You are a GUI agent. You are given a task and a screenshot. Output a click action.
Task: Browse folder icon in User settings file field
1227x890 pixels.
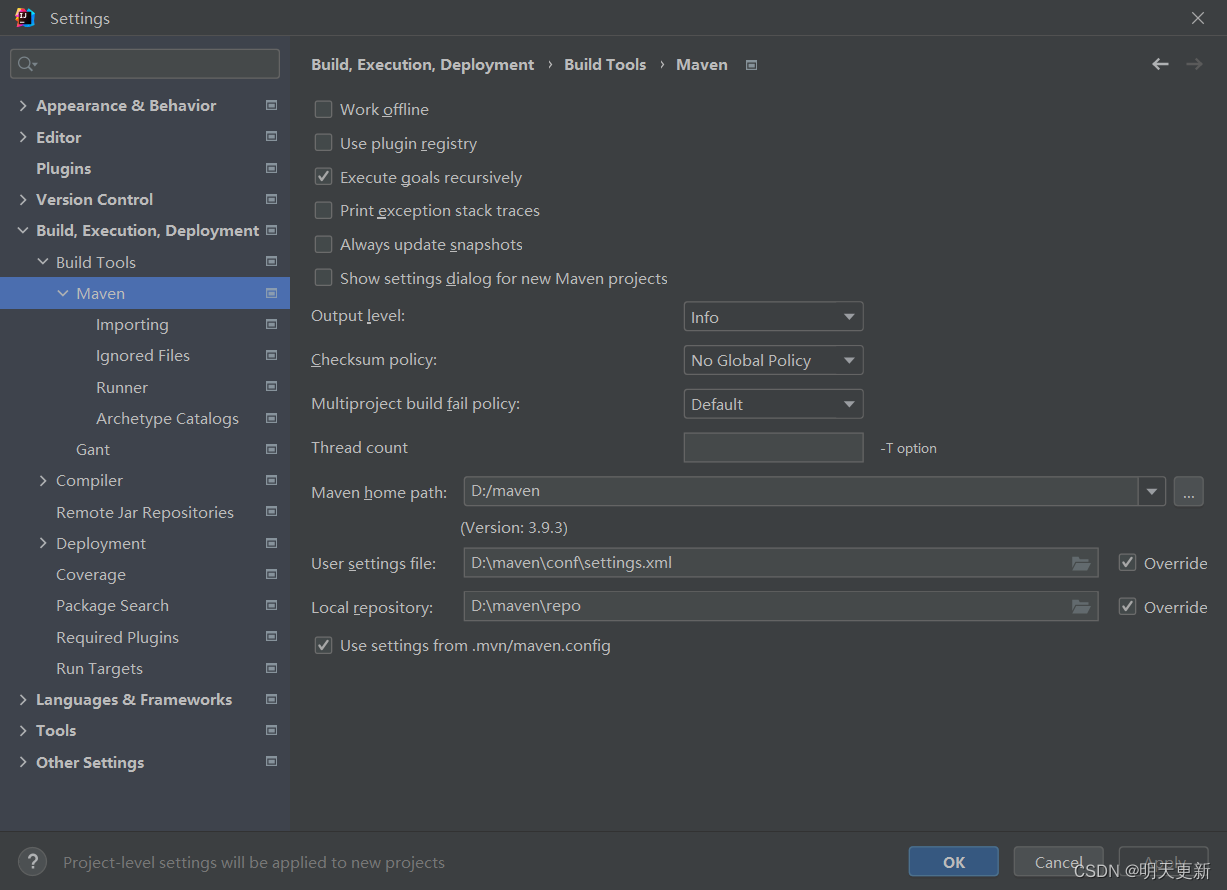[1081, 563]
